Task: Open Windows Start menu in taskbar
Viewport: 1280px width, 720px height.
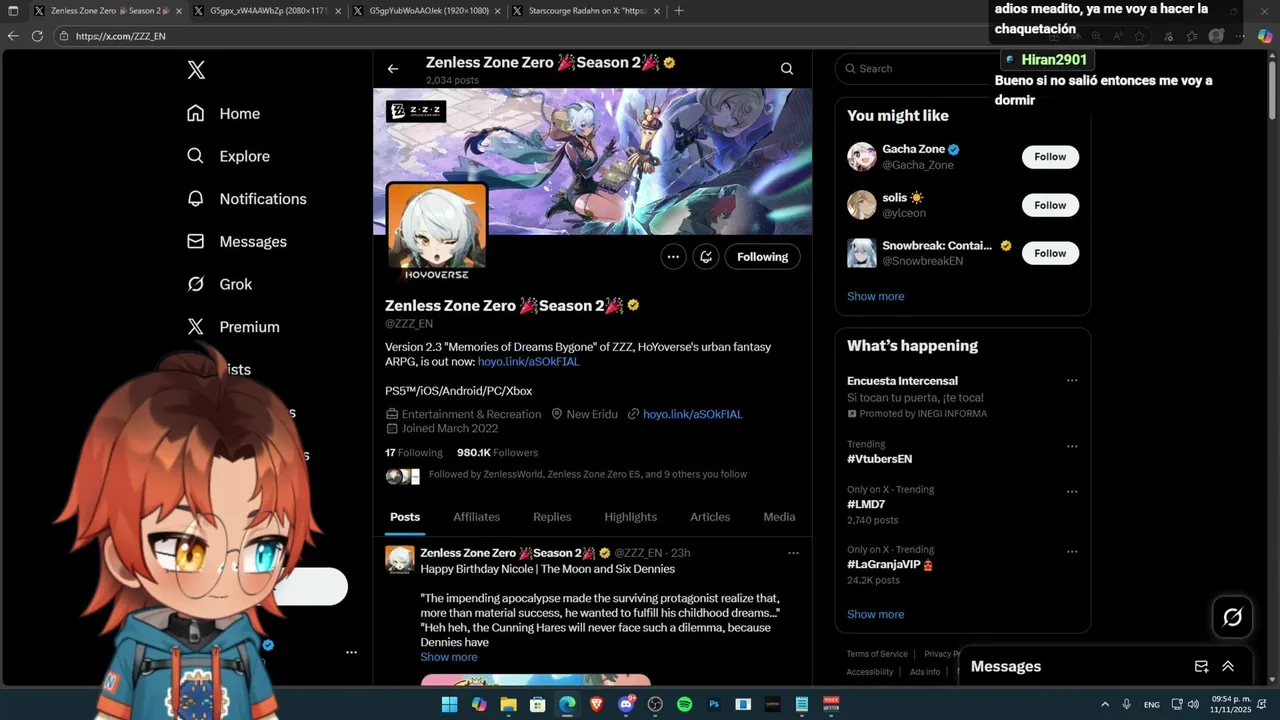Action: [450, 704]
